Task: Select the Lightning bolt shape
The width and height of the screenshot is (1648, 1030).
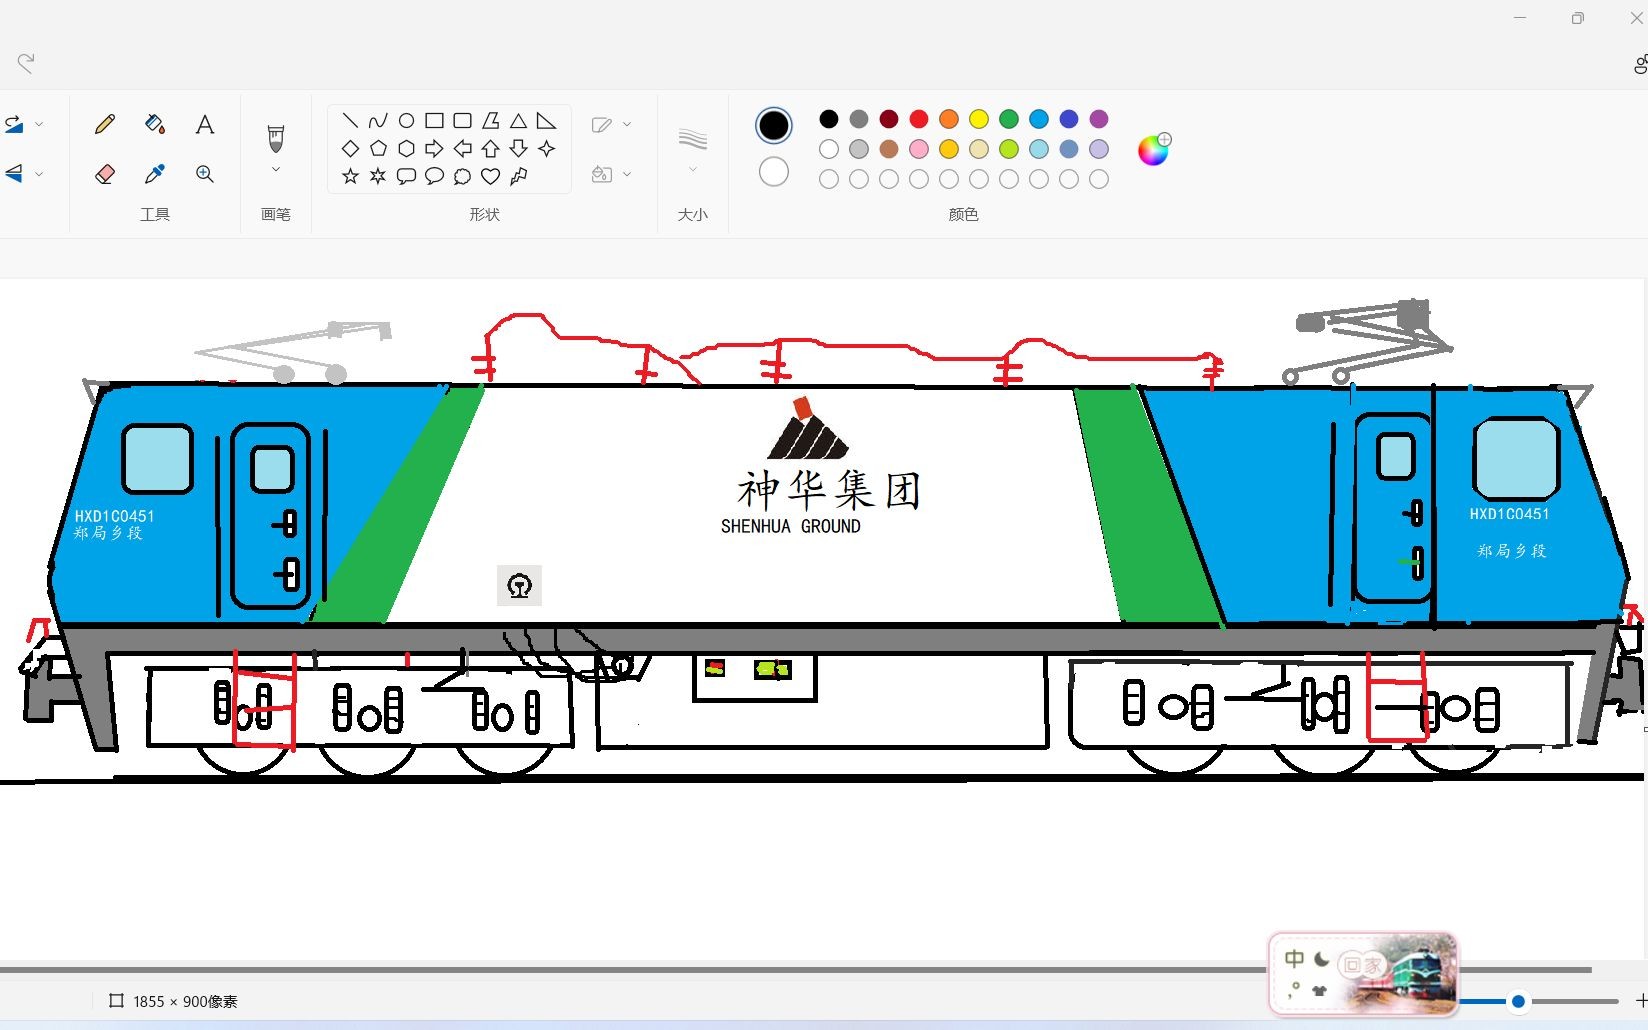Action: click(518, 176)
